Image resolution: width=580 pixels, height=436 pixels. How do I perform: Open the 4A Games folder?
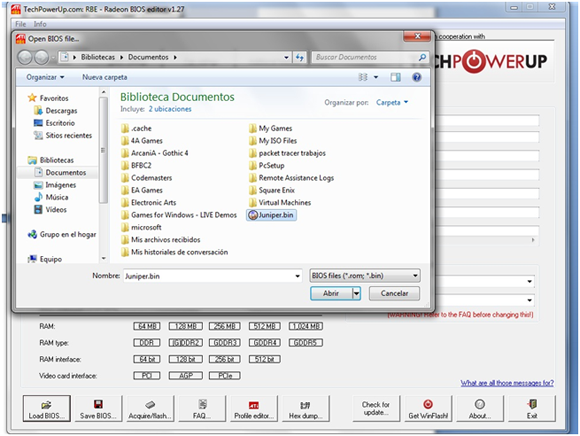click(x=142, y=141)
